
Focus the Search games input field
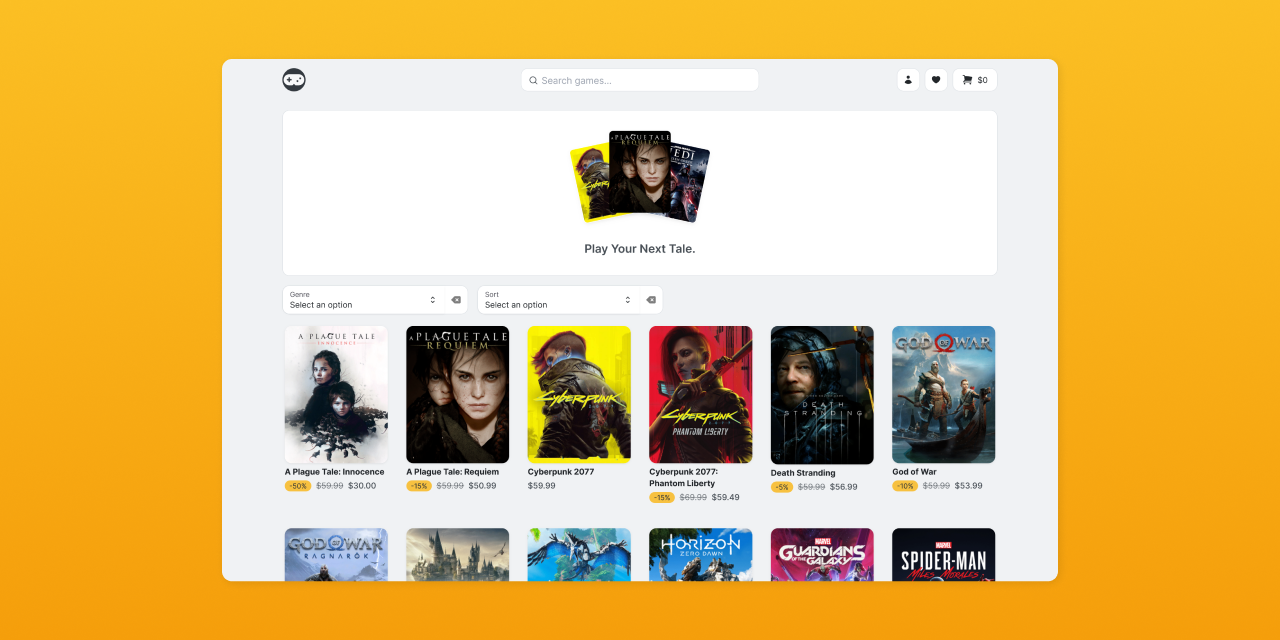click(640, 80)
